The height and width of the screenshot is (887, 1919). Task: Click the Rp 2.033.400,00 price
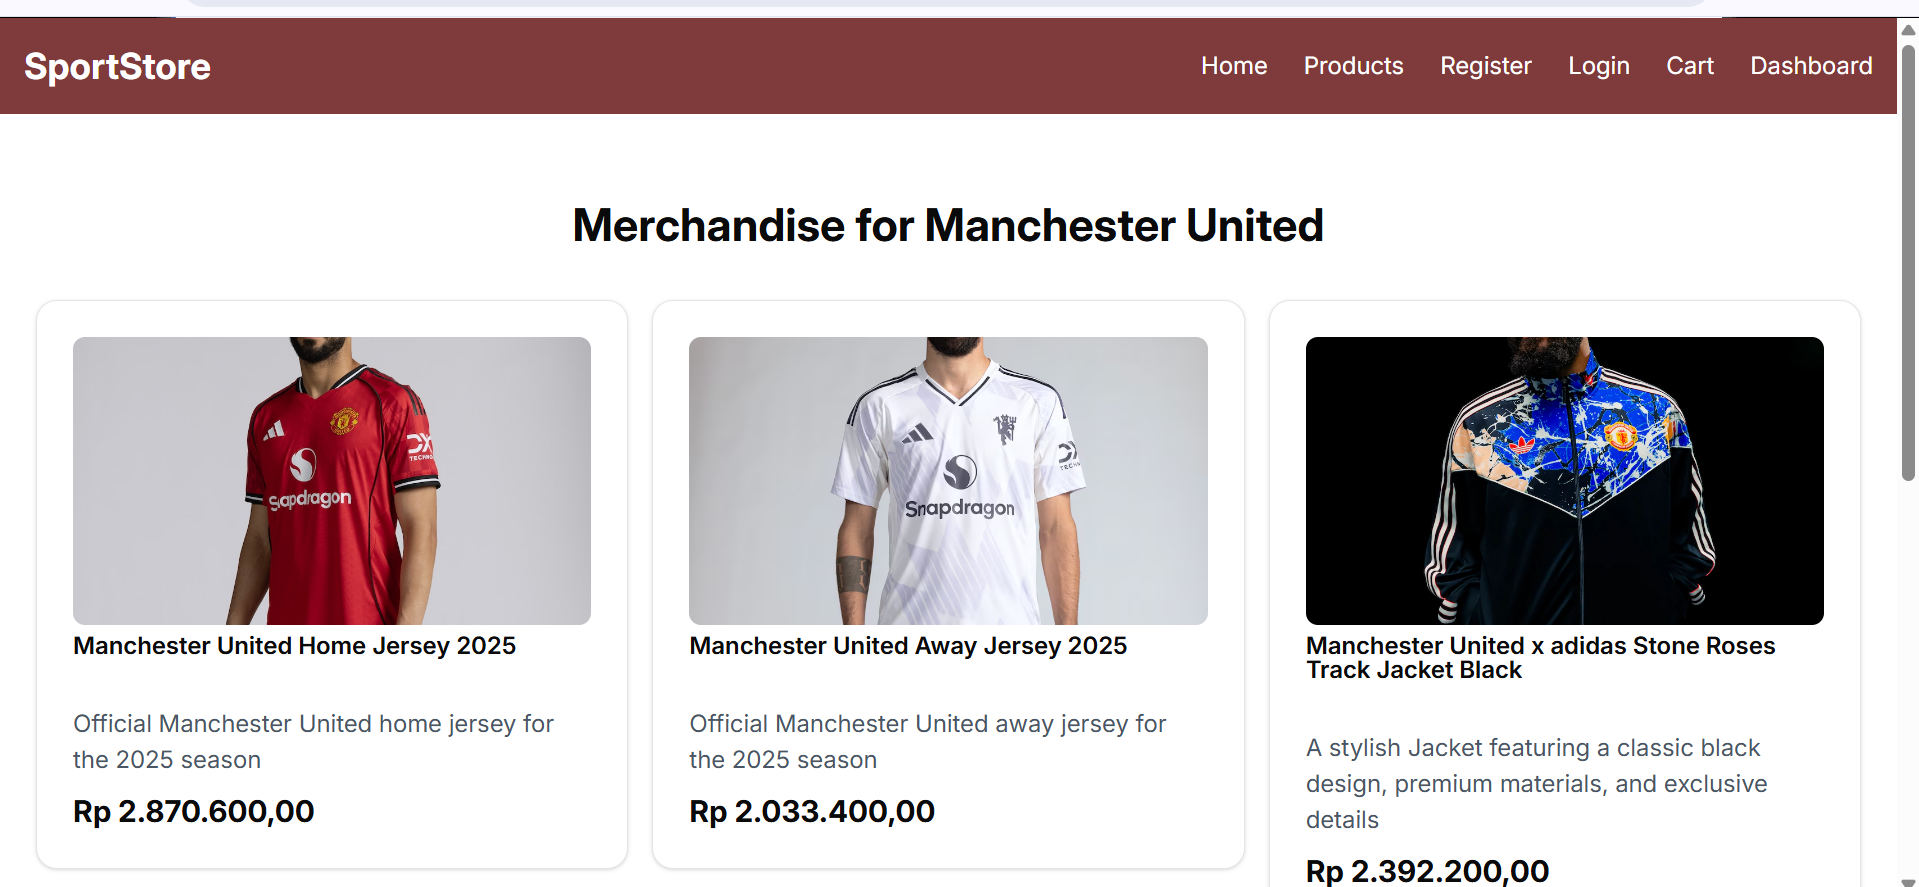pos(812,811)
